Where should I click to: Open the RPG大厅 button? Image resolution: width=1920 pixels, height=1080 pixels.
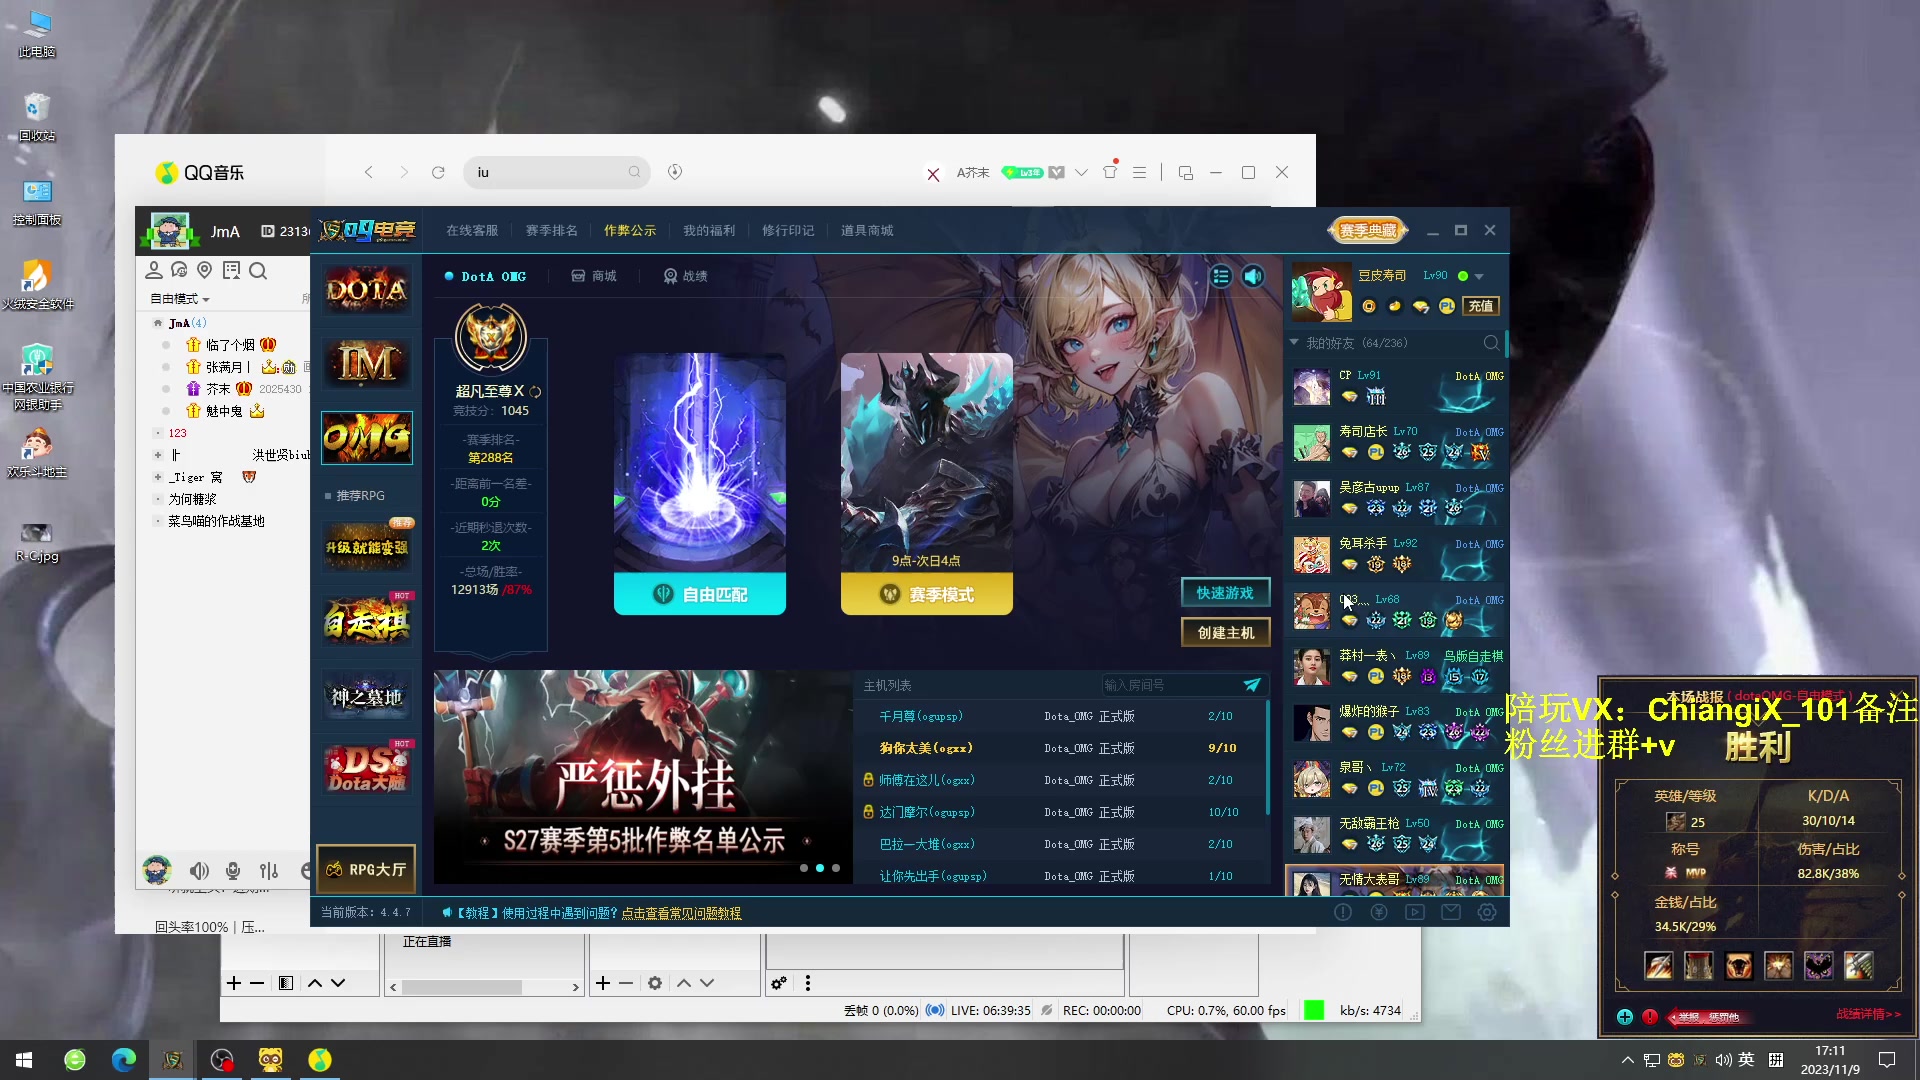click(366, 869)
